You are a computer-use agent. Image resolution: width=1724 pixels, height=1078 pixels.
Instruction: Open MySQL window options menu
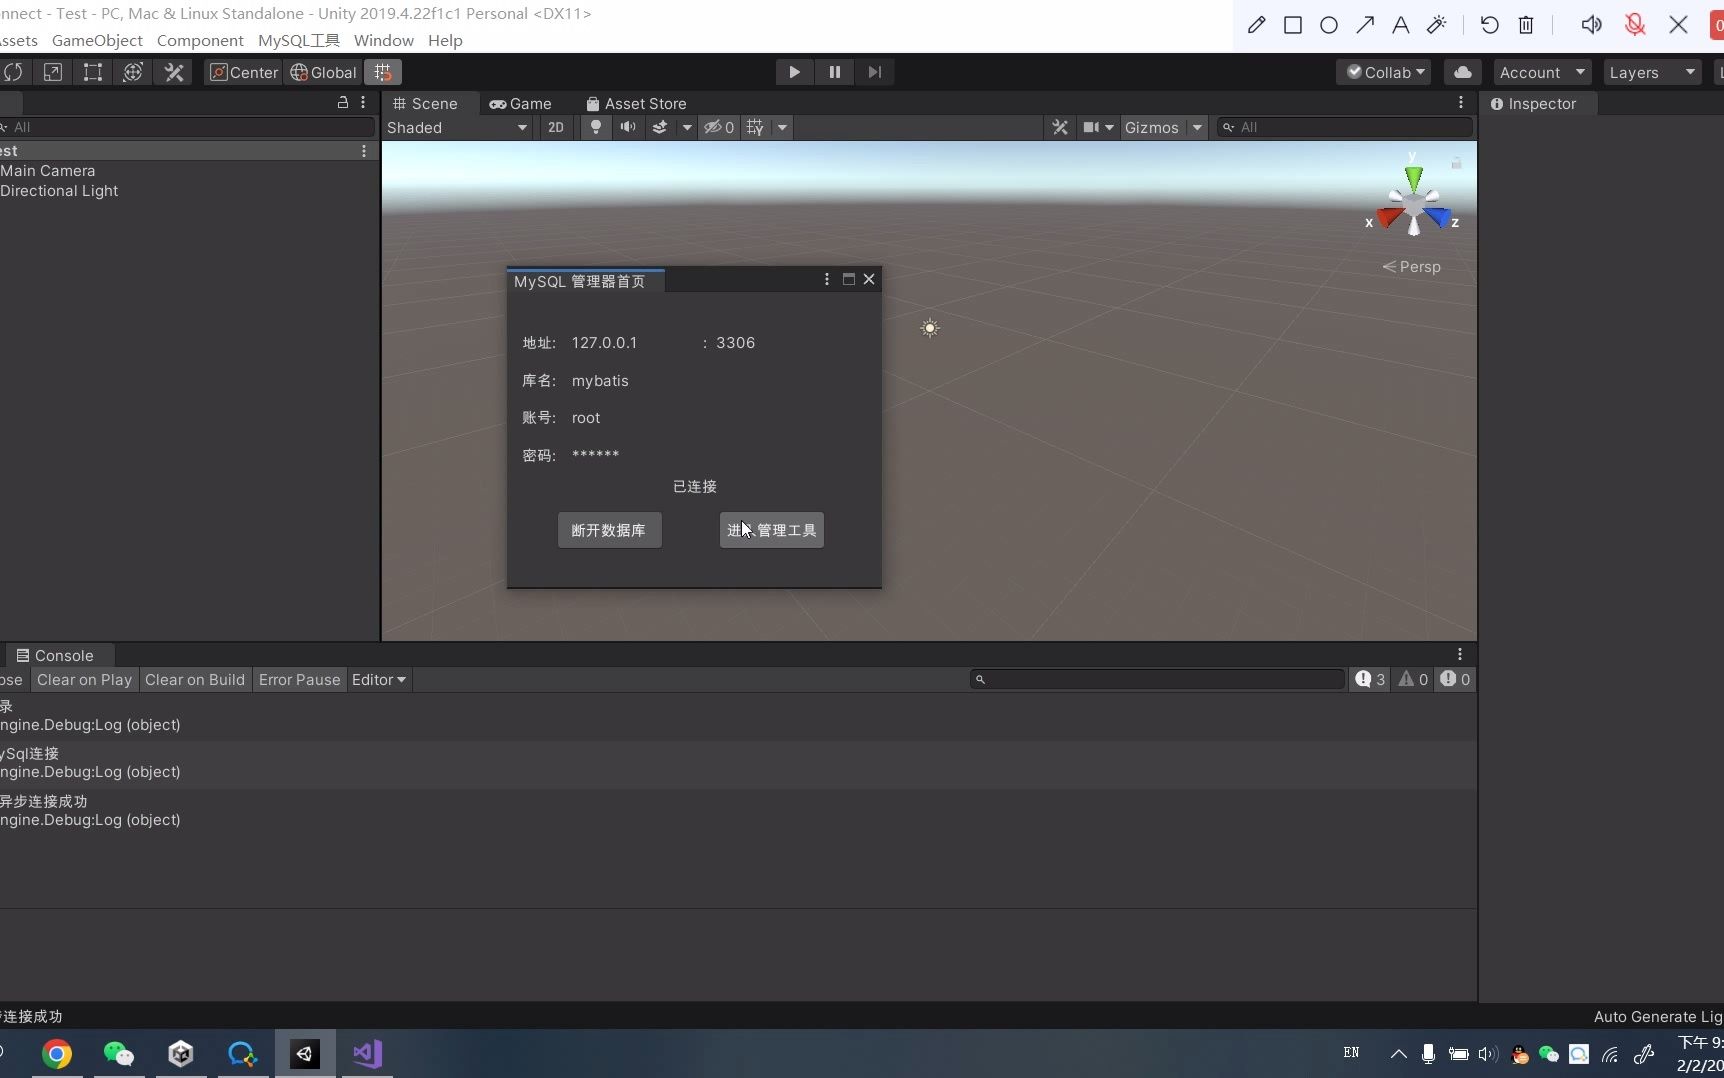(x=826, y=279)
